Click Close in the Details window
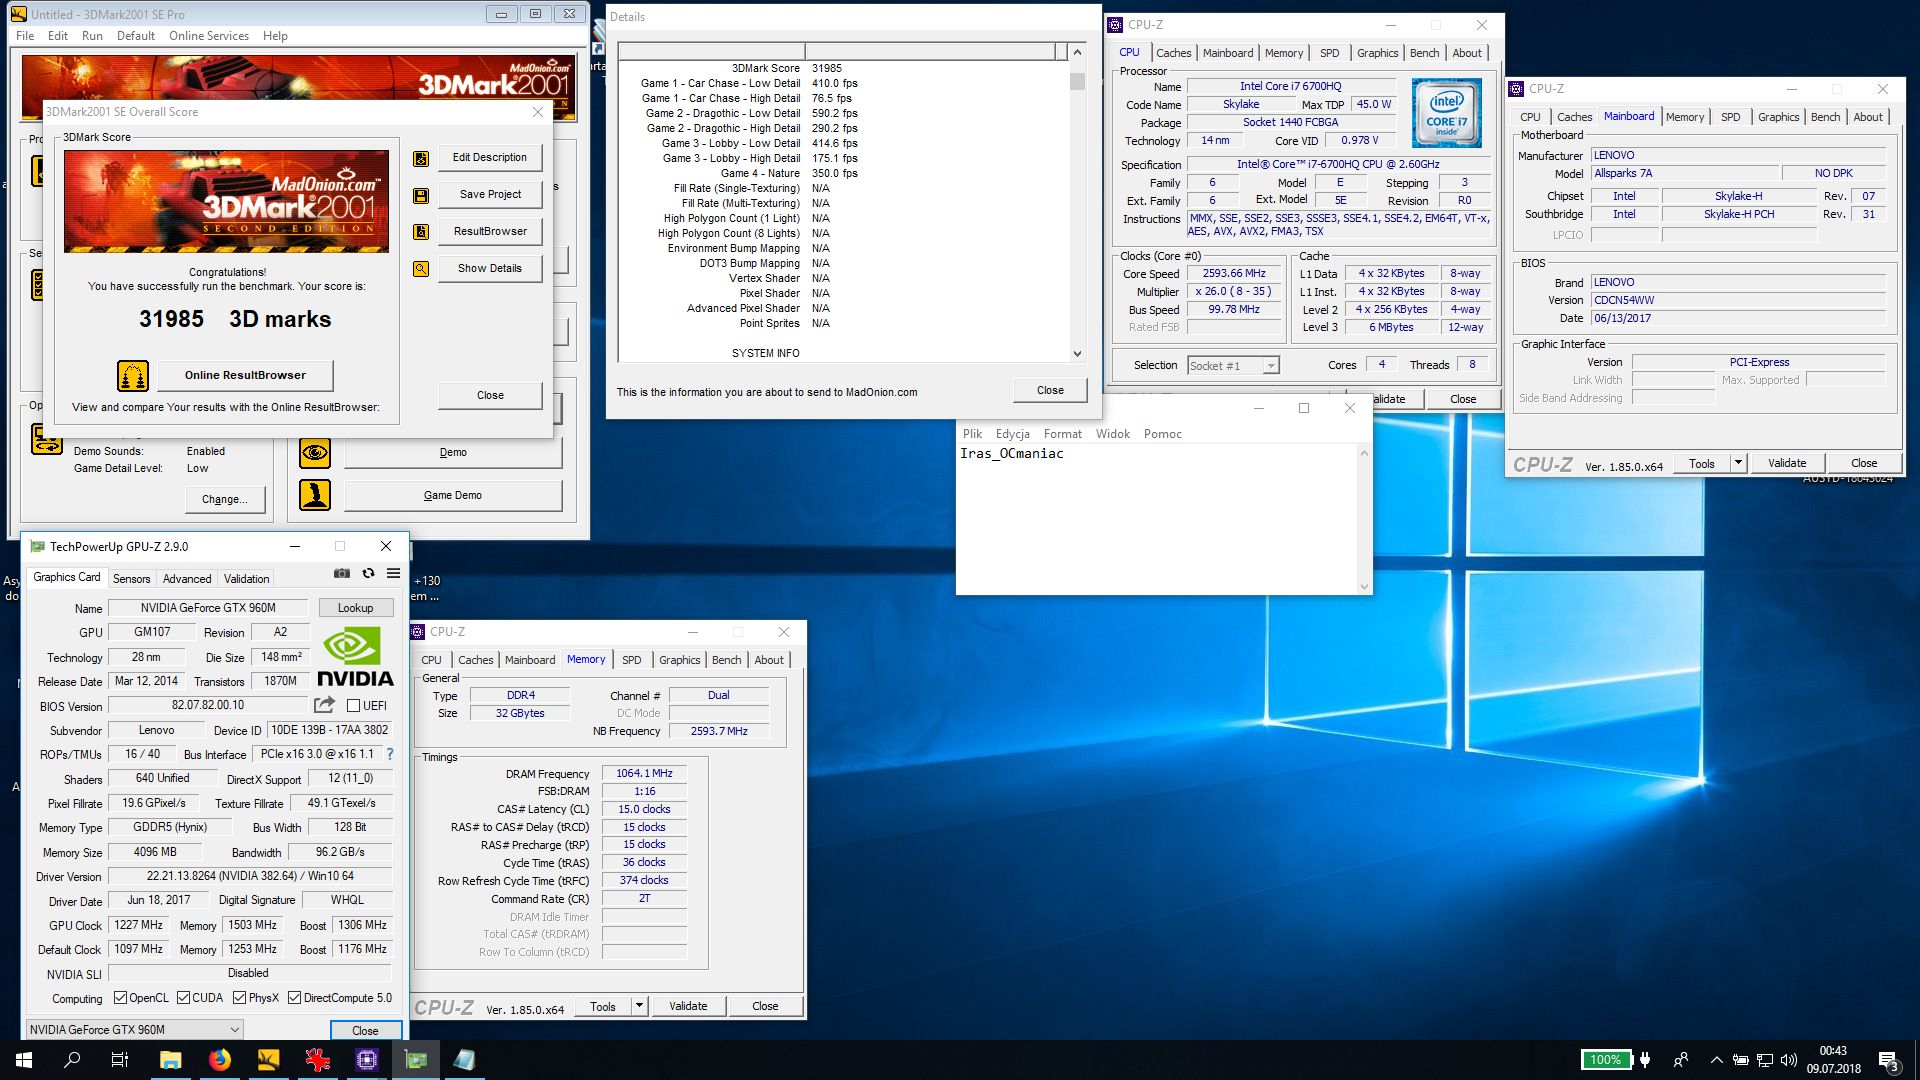 (x=1050, y=390)
